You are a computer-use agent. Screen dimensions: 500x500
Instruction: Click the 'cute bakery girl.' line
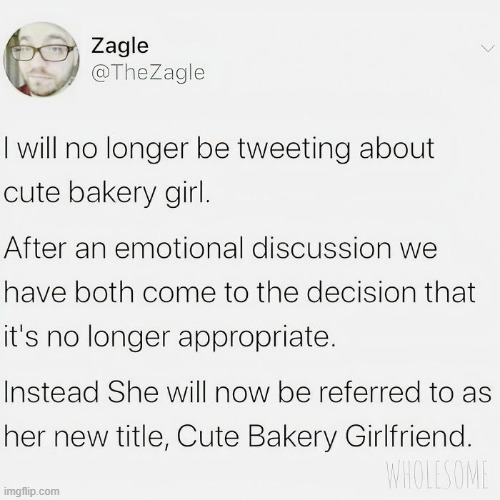coord(107,193)
